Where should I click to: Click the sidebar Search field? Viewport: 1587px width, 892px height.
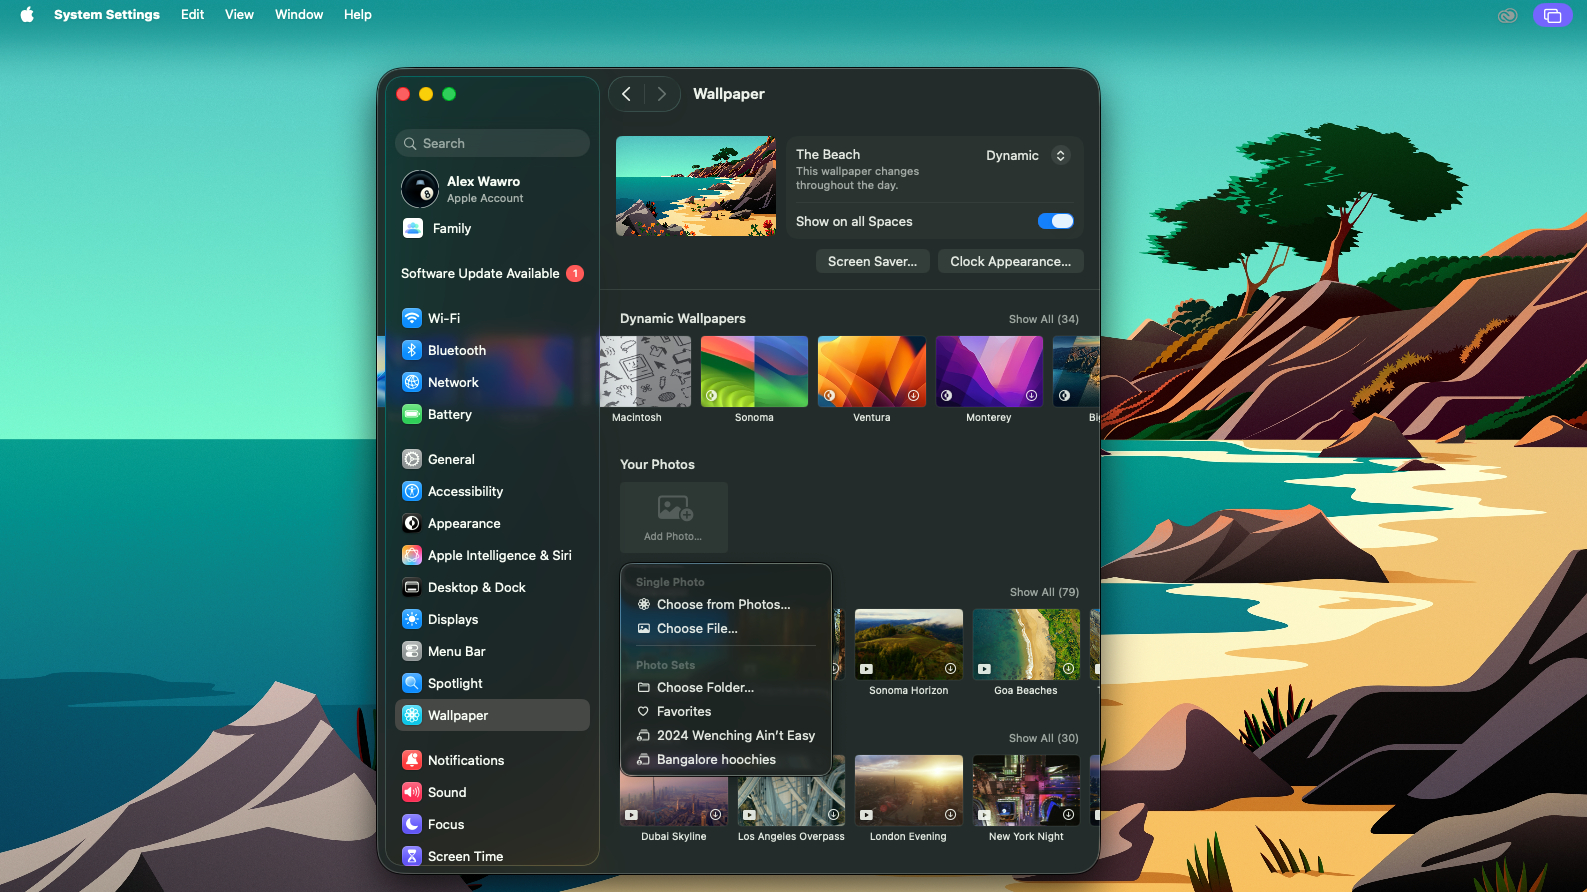coord(492,143)
